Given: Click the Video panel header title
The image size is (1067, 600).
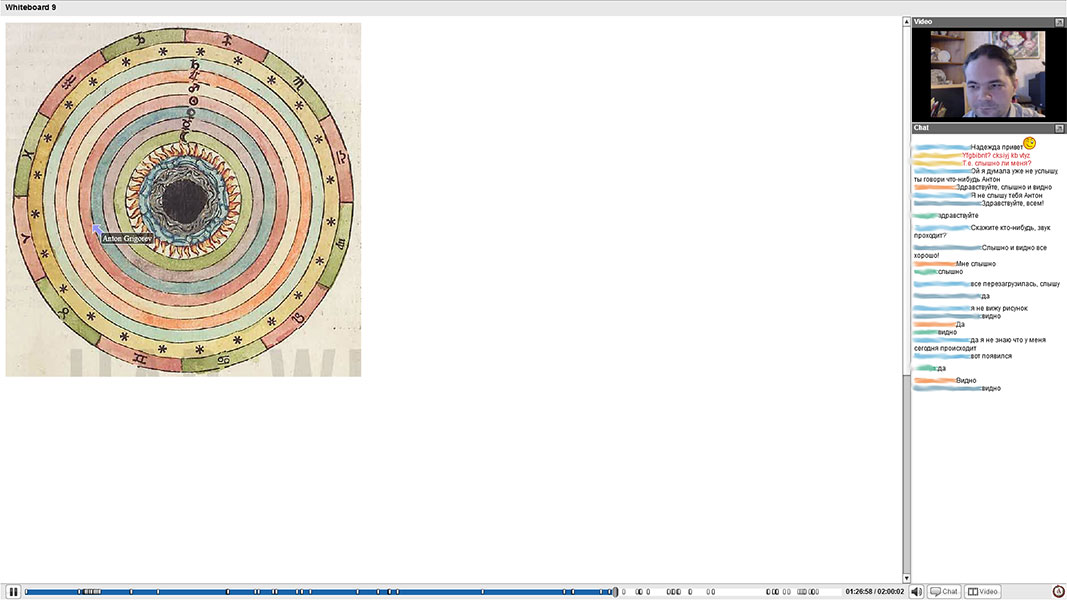Looking at the screenshot, I should [x=923, y=22].
